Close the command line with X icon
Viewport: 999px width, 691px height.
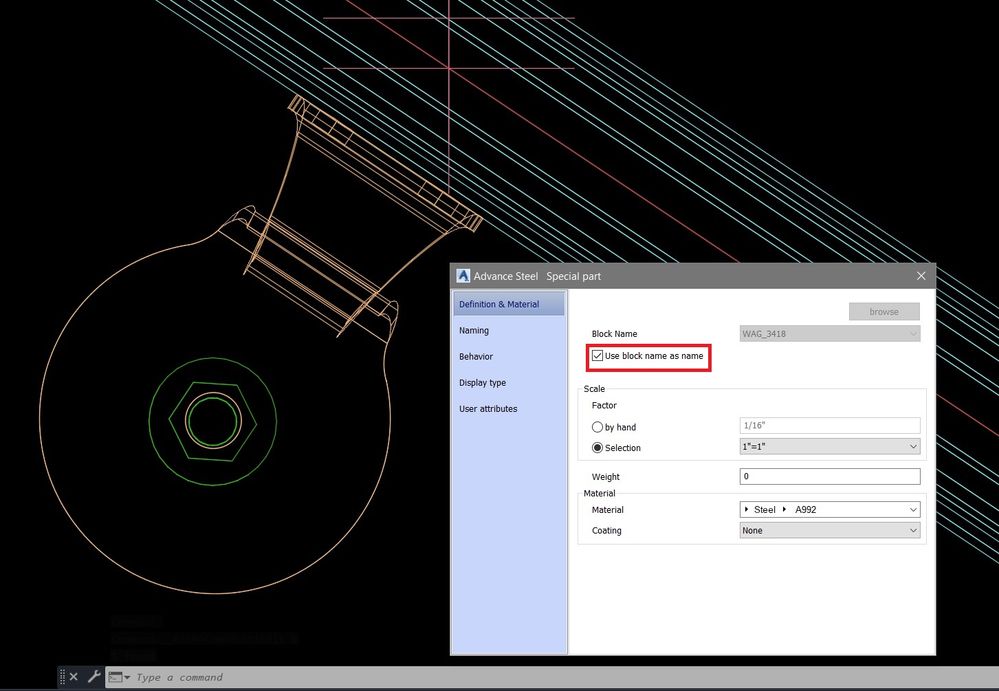(74, 676)
